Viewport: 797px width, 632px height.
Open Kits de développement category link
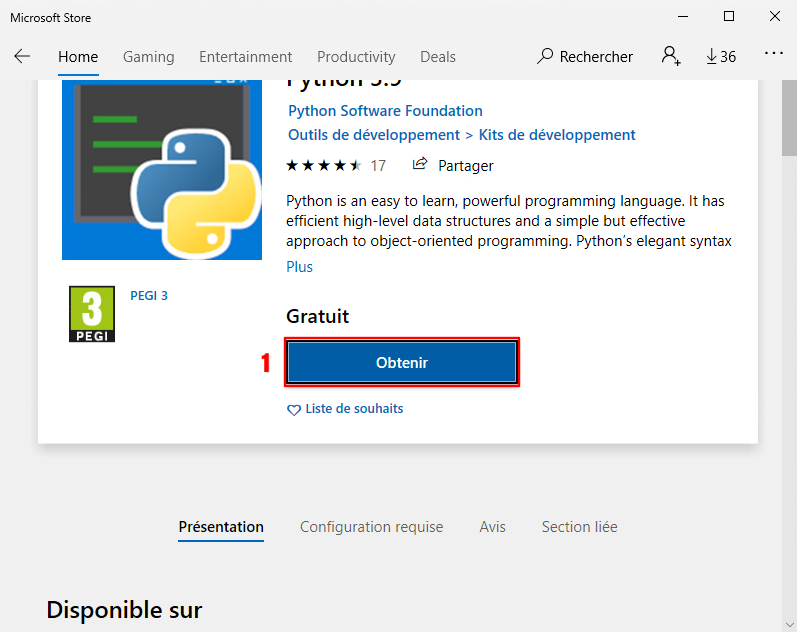pos(557,135)
